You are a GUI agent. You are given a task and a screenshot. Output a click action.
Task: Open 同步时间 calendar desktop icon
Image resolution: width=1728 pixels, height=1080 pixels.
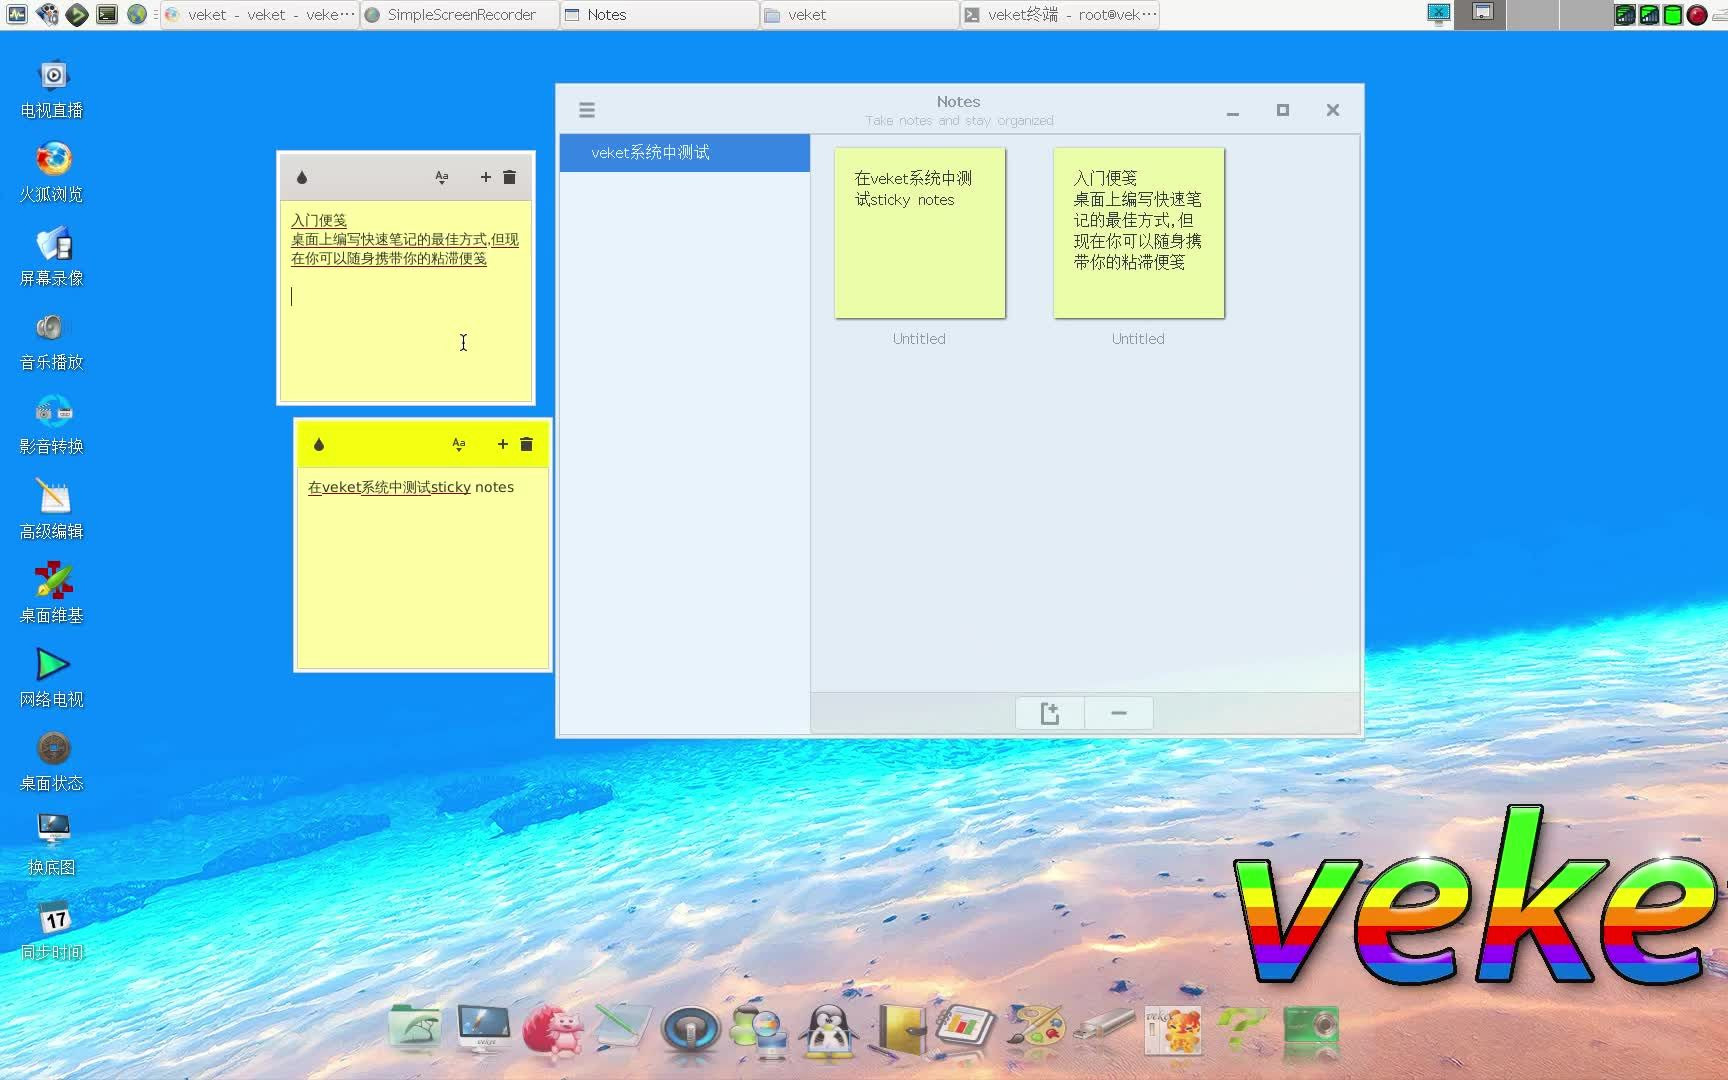coord(53,931)
